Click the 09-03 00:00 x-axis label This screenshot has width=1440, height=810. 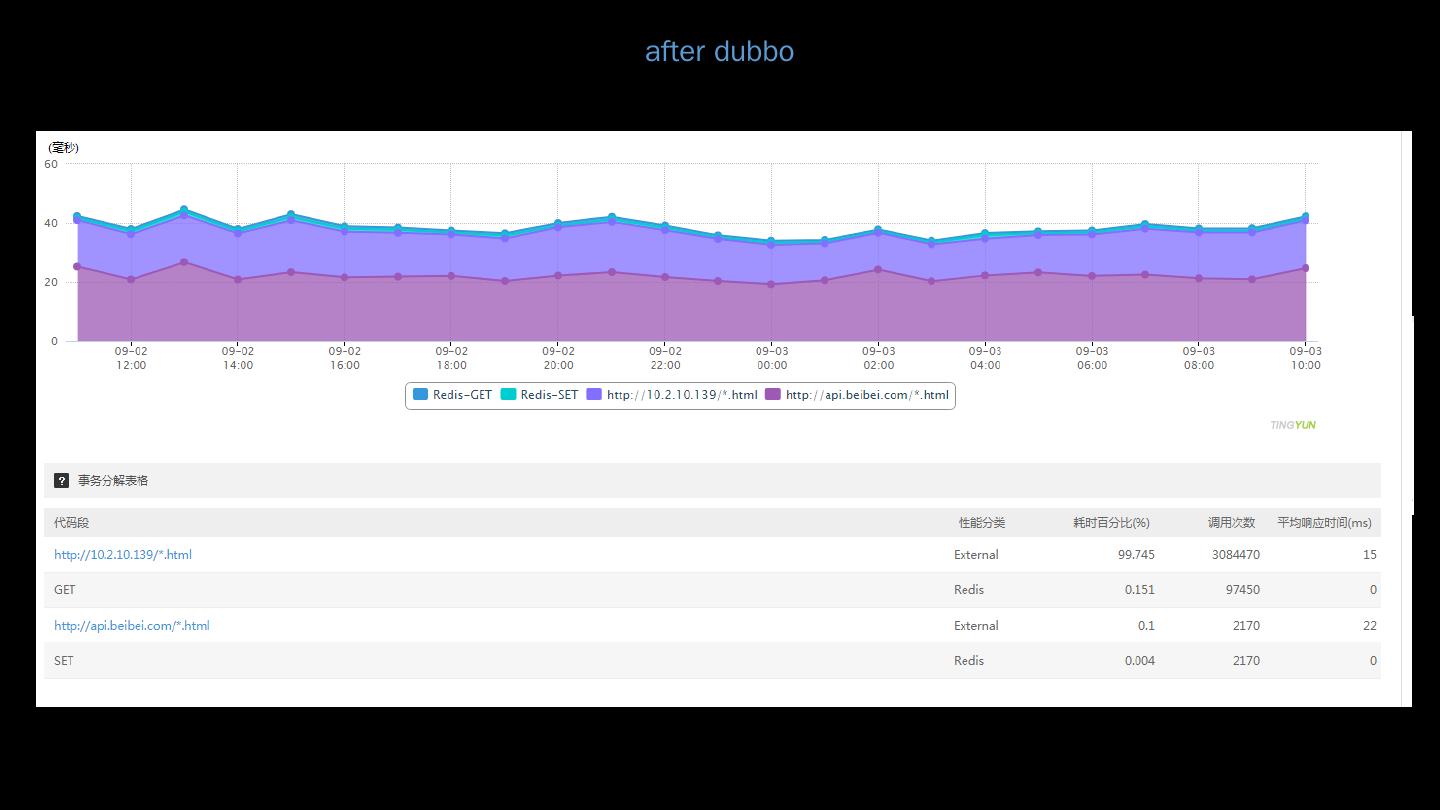772,358
